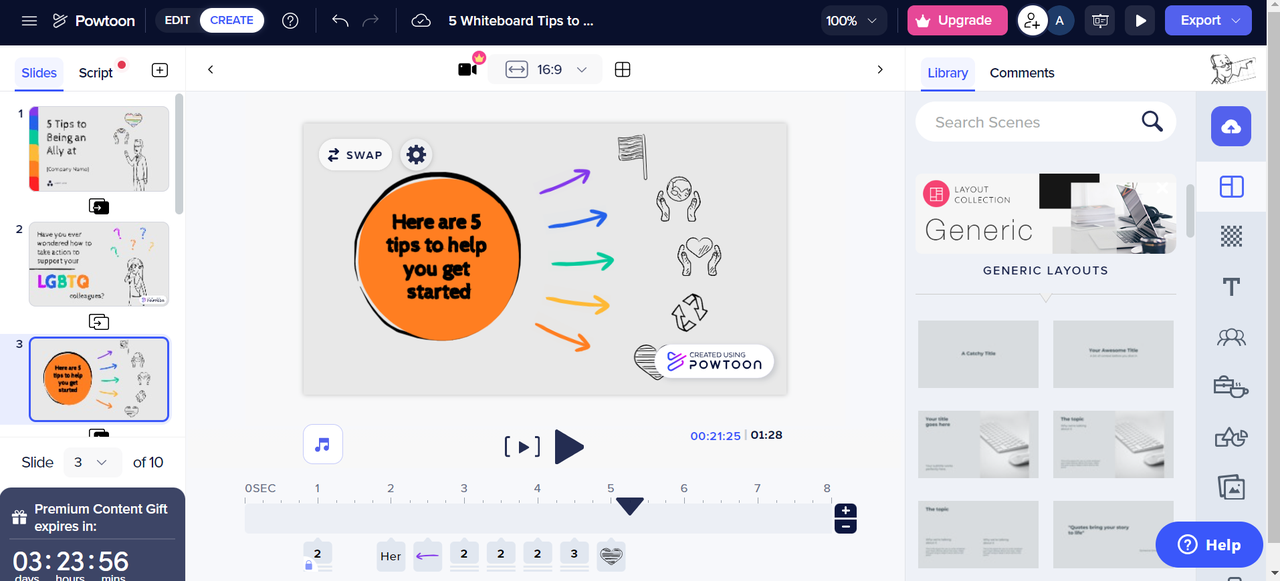Zoom in timeline with plus button
This screenshot has height=581, width=1280.
click(846, 512)
